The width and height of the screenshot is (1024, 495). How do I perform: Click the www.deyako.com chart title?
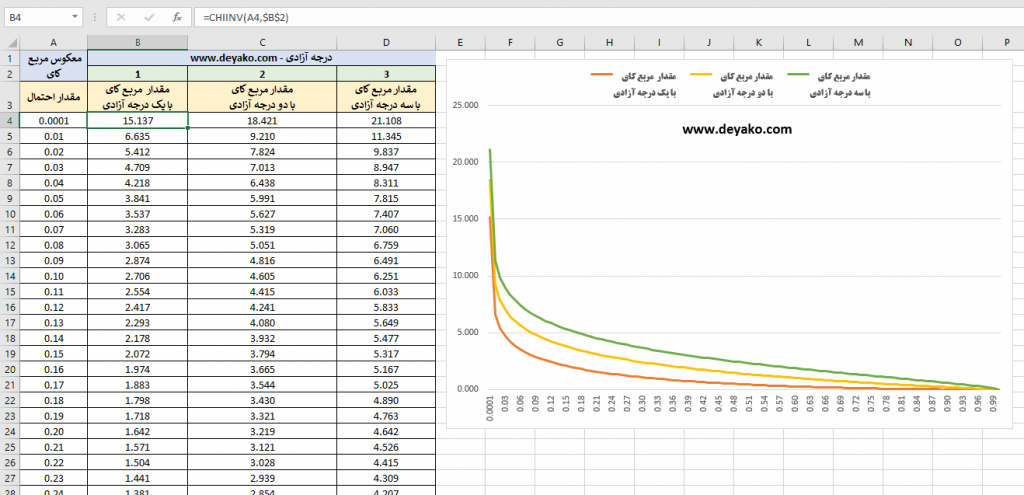tap(736, 129)
